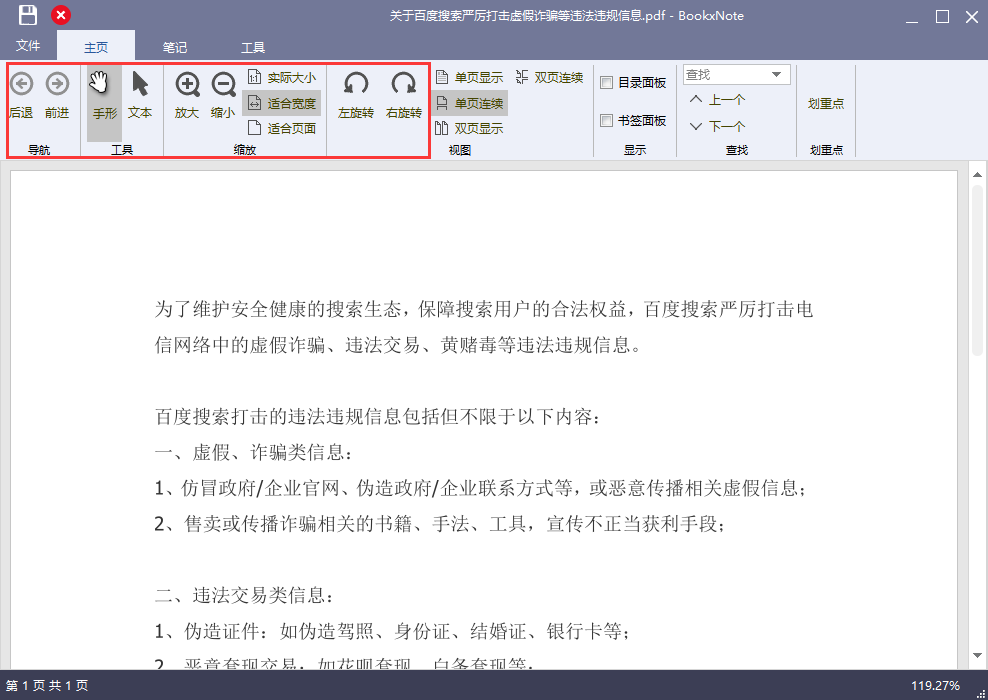Screen dimensions: 988x700
Task: Click the 前进 forward arrow icon
Action: pos(57,83)
